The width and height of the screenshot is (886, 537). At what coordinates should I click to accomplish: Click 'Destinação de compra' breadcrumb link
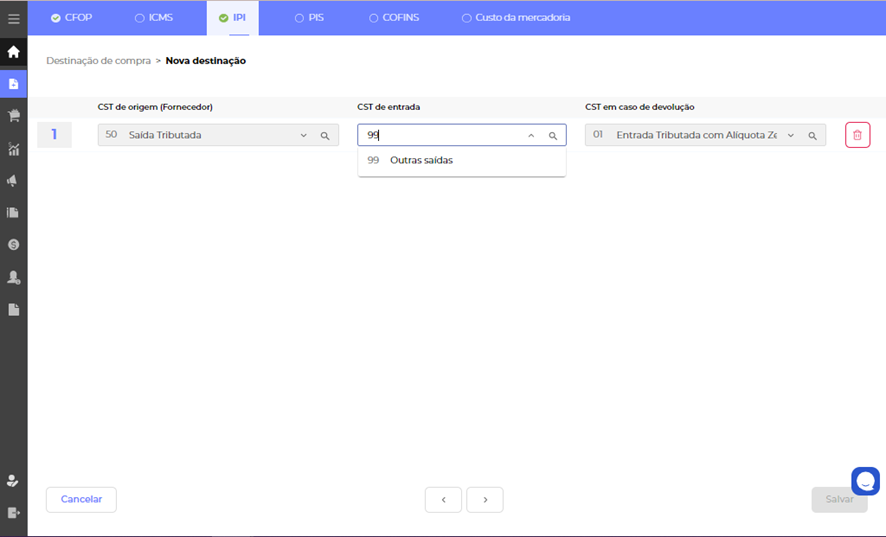(98, 61)
